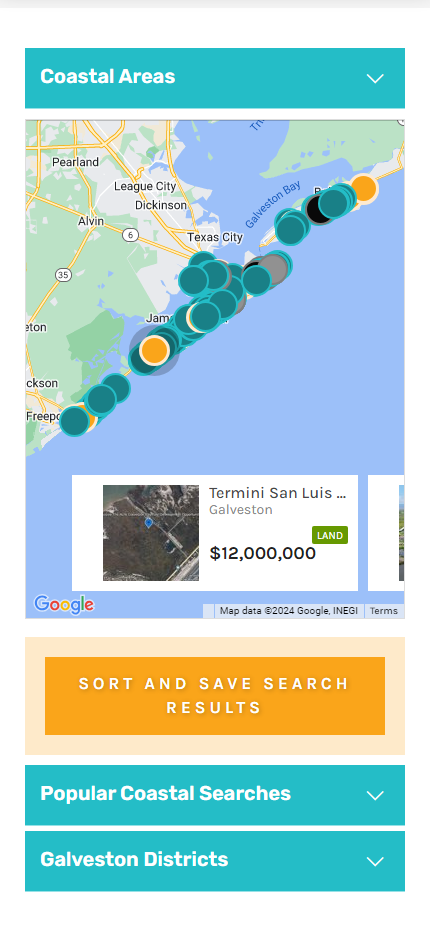Click the Galveston subtitle on listing card

click(x=241, y=510)
